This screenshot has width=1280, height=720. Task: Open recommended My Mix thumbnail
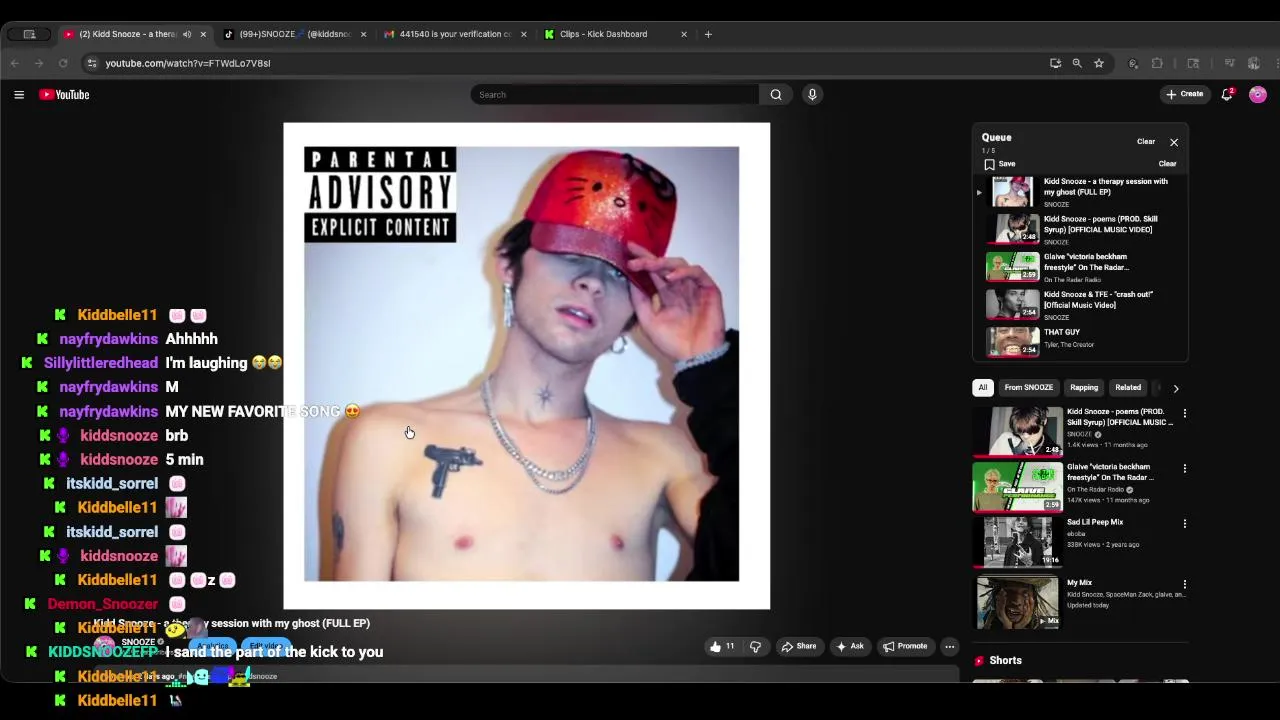(x=1017, y=602)
